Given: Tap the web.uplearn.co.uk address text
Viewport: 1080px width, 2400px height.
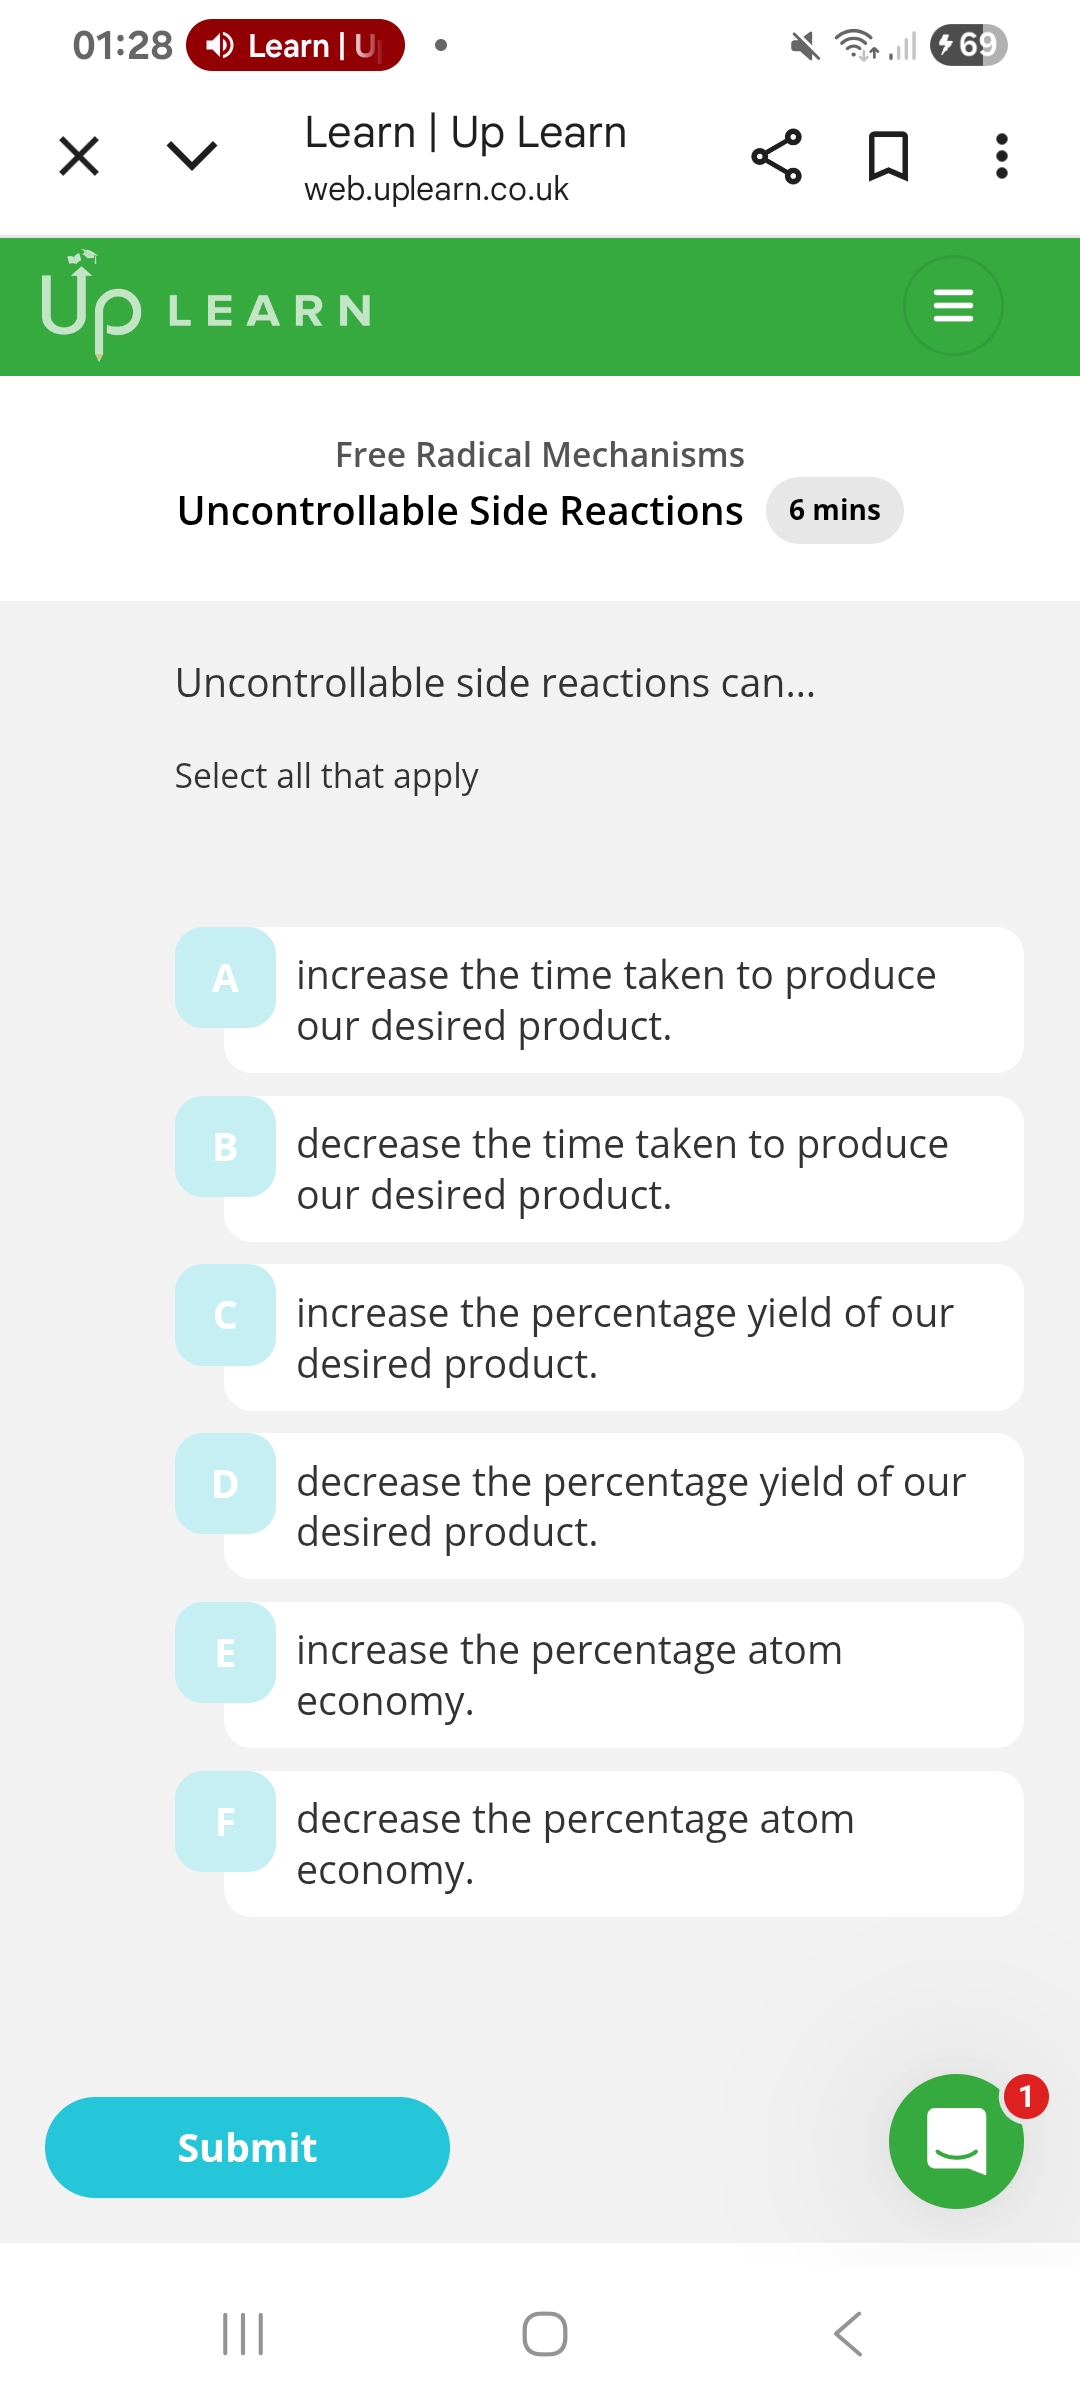Looking at the screenshot, I should (436, 189).
